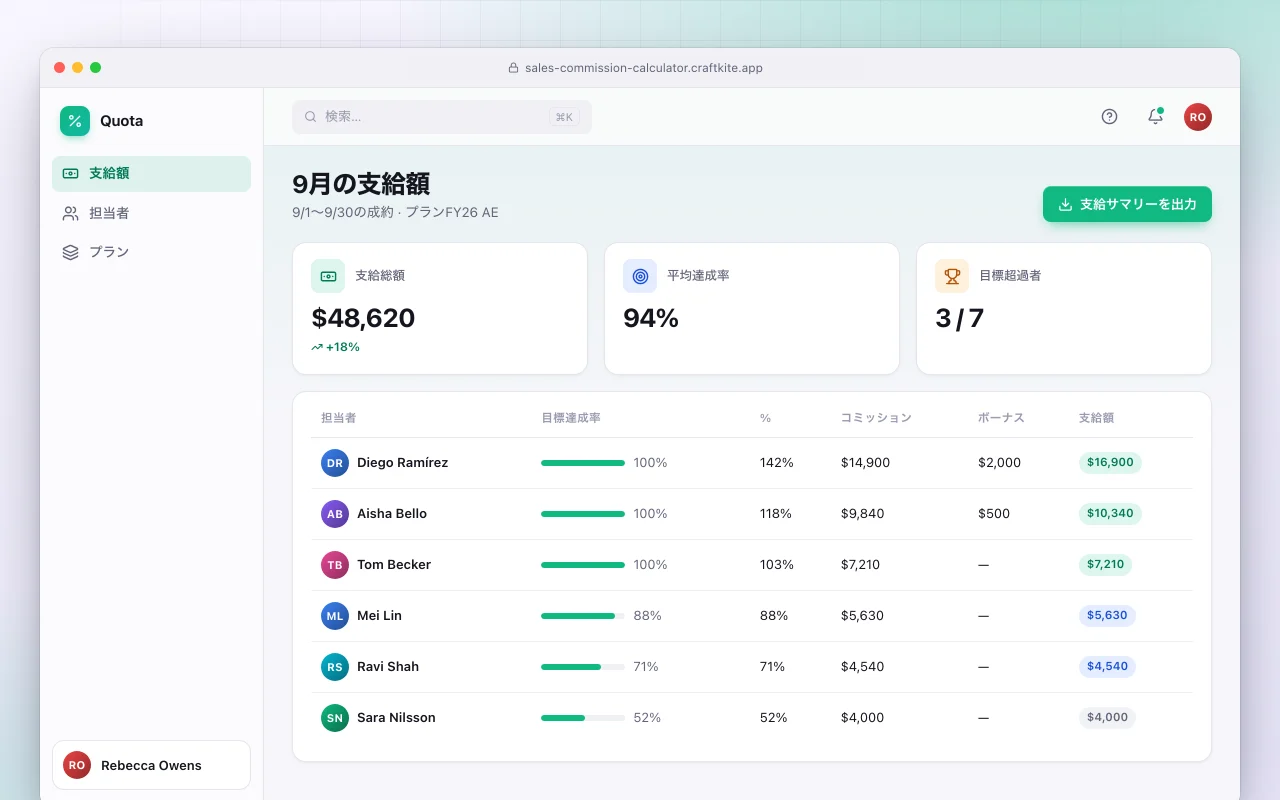
Task: Open Rebecca Owens account card in sidebar
Action: (151, 765)
